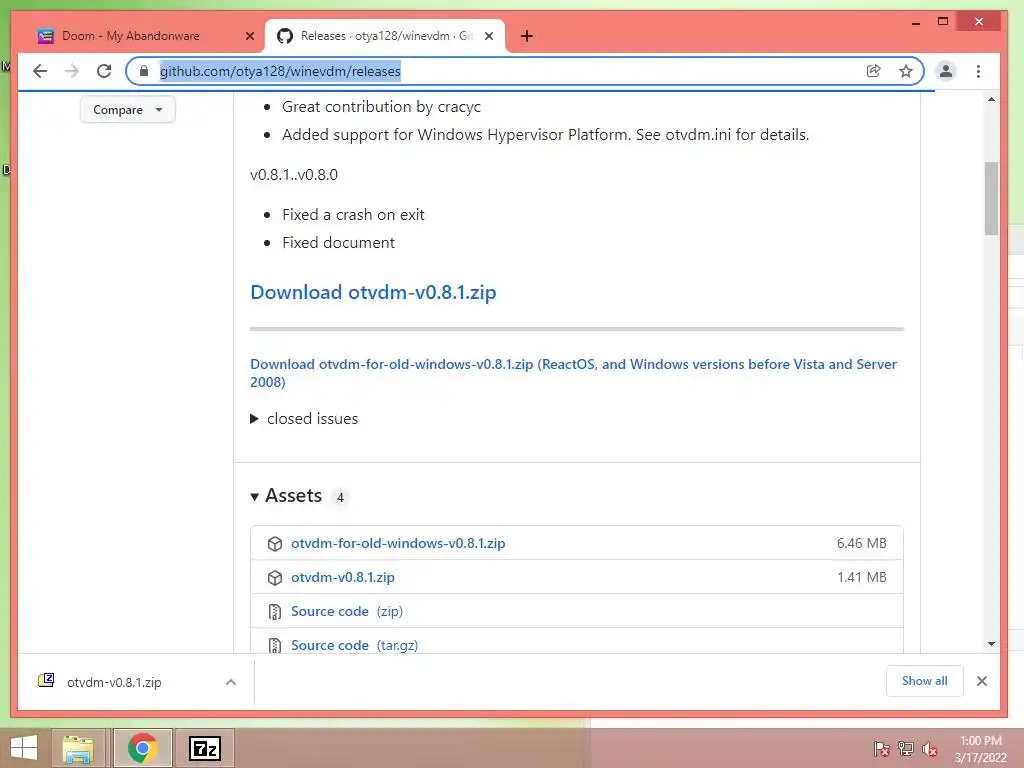Click Download otvdm-v0.8.1.zip heading link
The height and width of the screenshot is (768, 1024).
tap(374, 292)
